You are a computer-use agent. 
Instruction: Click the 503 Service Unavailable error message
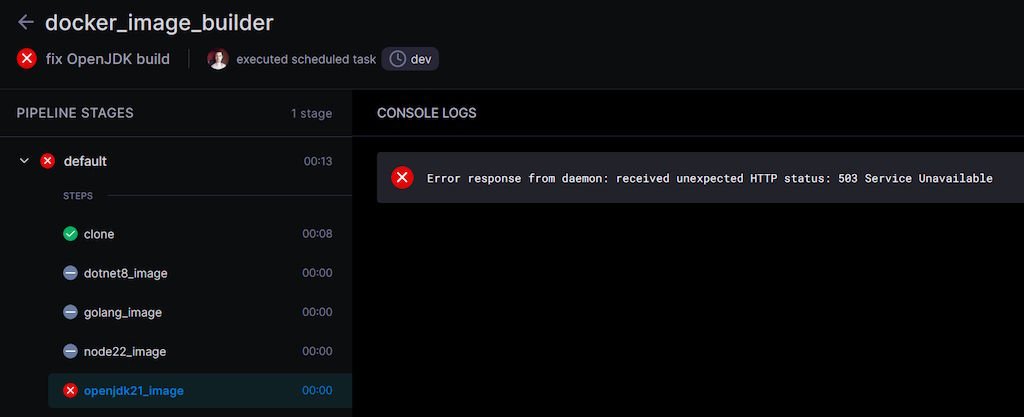[x=709, y=178]
